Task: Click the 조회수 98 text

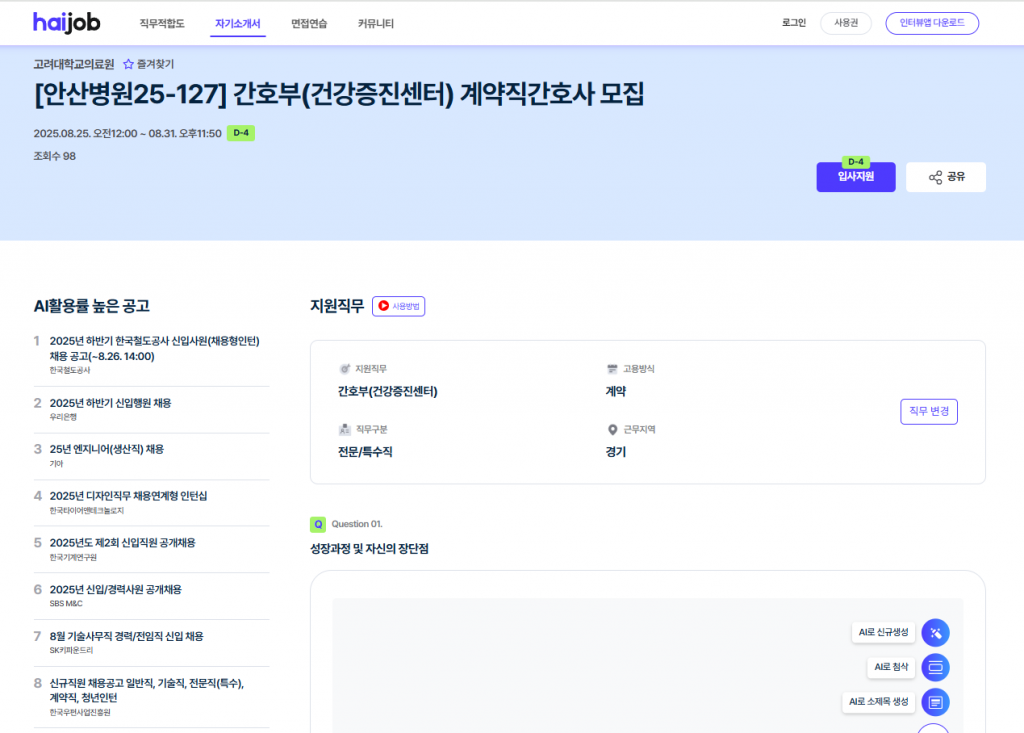Action: [x=55, y=156]
